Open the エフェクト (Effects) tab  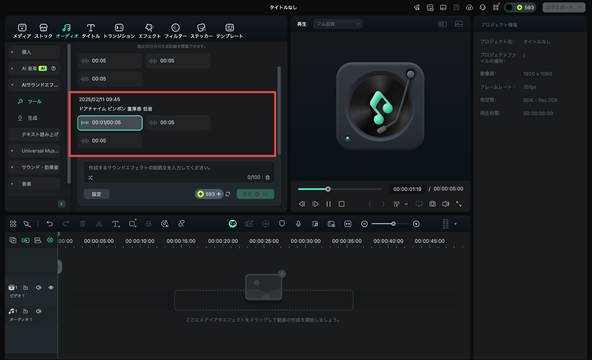coord(150,31)
